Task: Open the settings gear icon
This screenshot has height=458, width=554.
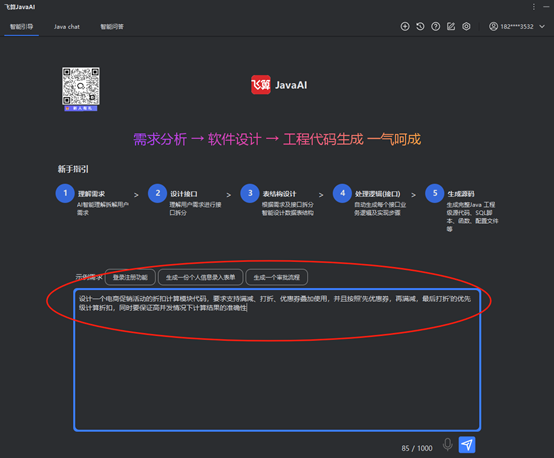Action: tap(466, 27)
